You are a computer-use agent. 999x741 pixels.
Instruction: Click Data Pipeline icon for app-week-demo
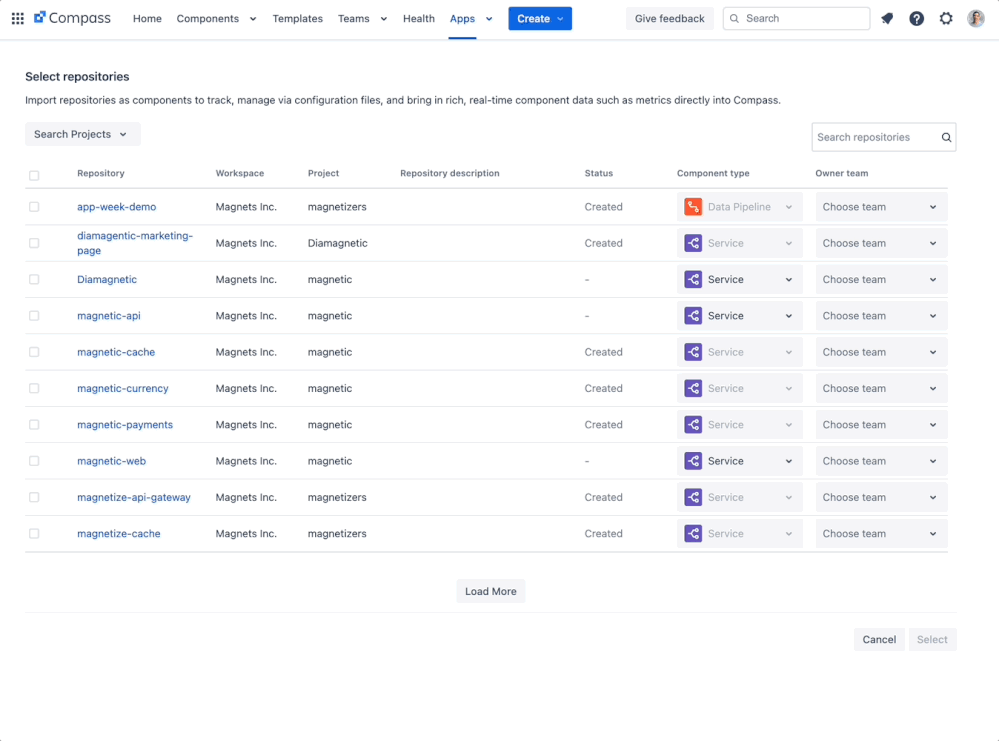tap(693, 206)
